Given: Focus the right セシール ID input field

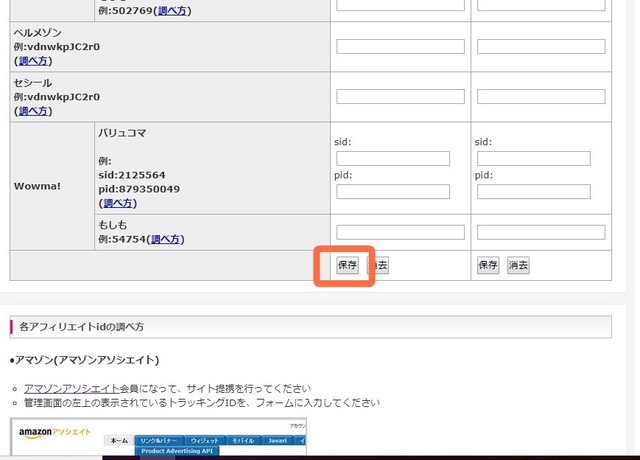Looking at the screenshot, I should coord(541,97).
